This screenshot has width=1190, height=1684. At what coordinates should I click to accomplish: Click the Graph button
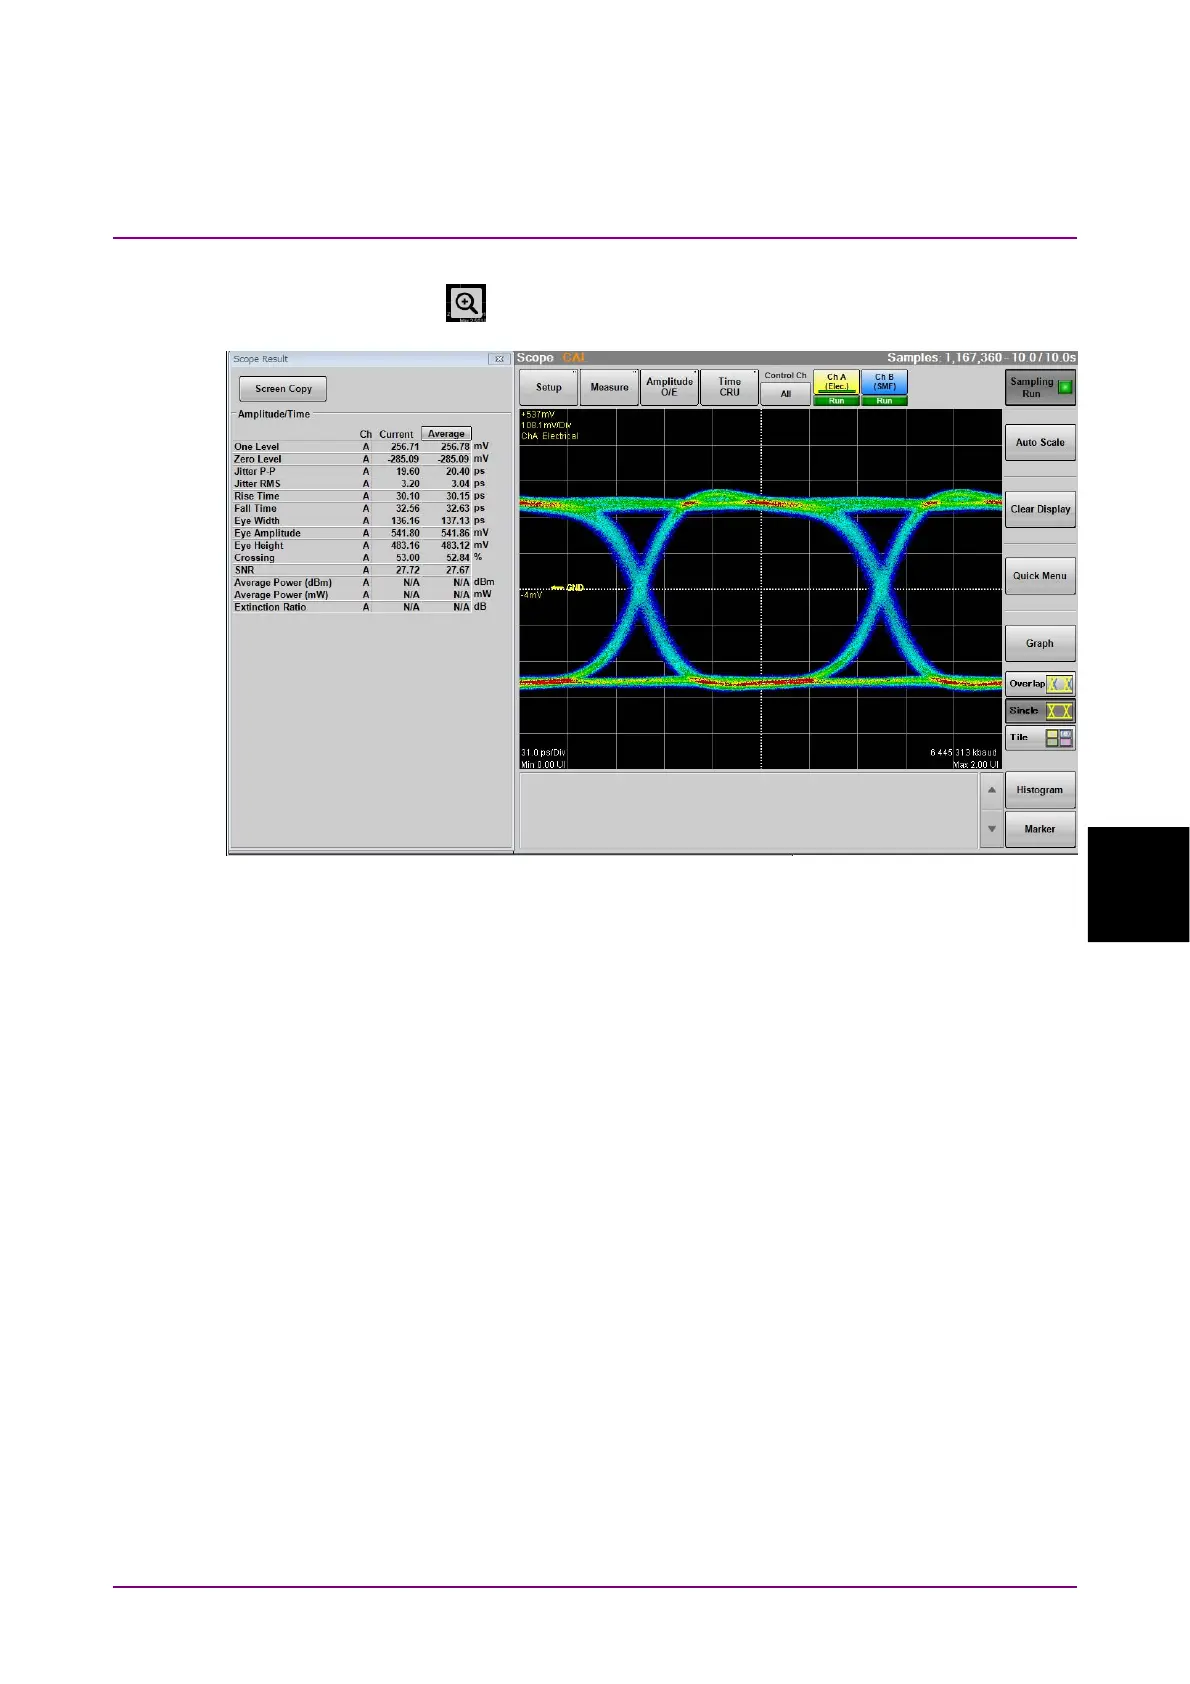(1040, 643)
